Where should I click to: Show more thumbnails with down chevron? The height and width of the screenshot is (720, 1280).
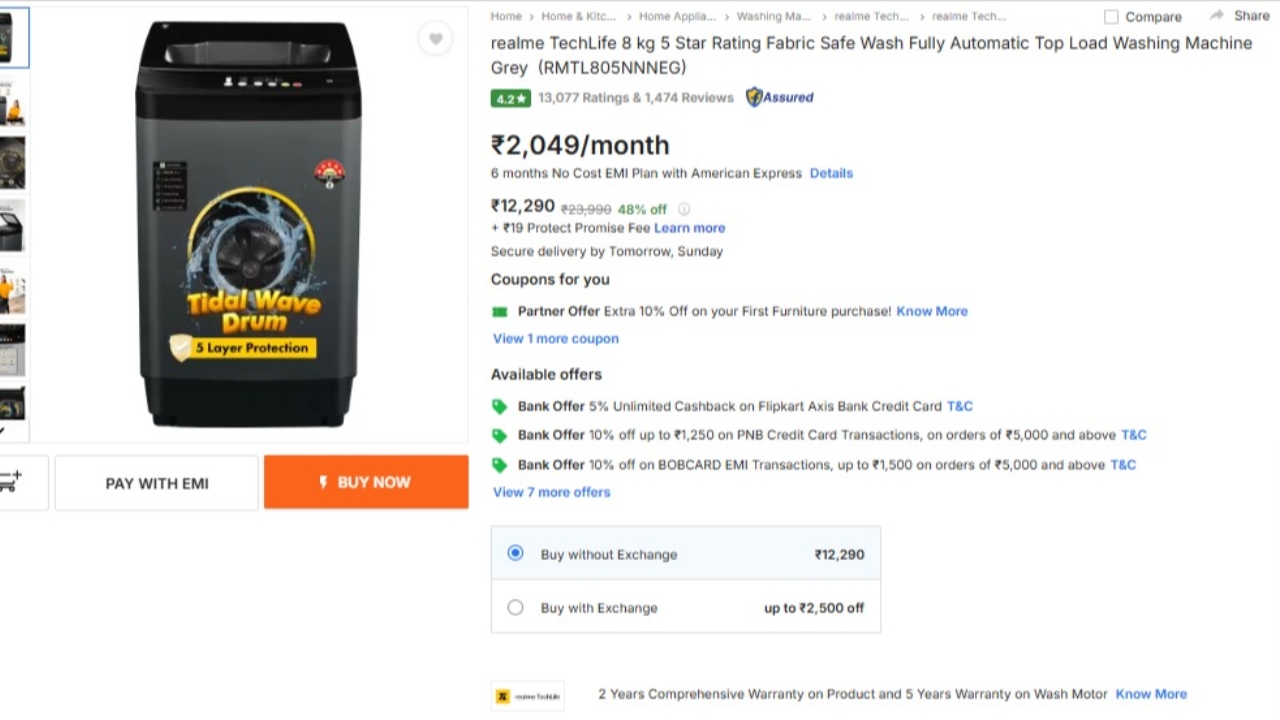click(x=2, y=432)
